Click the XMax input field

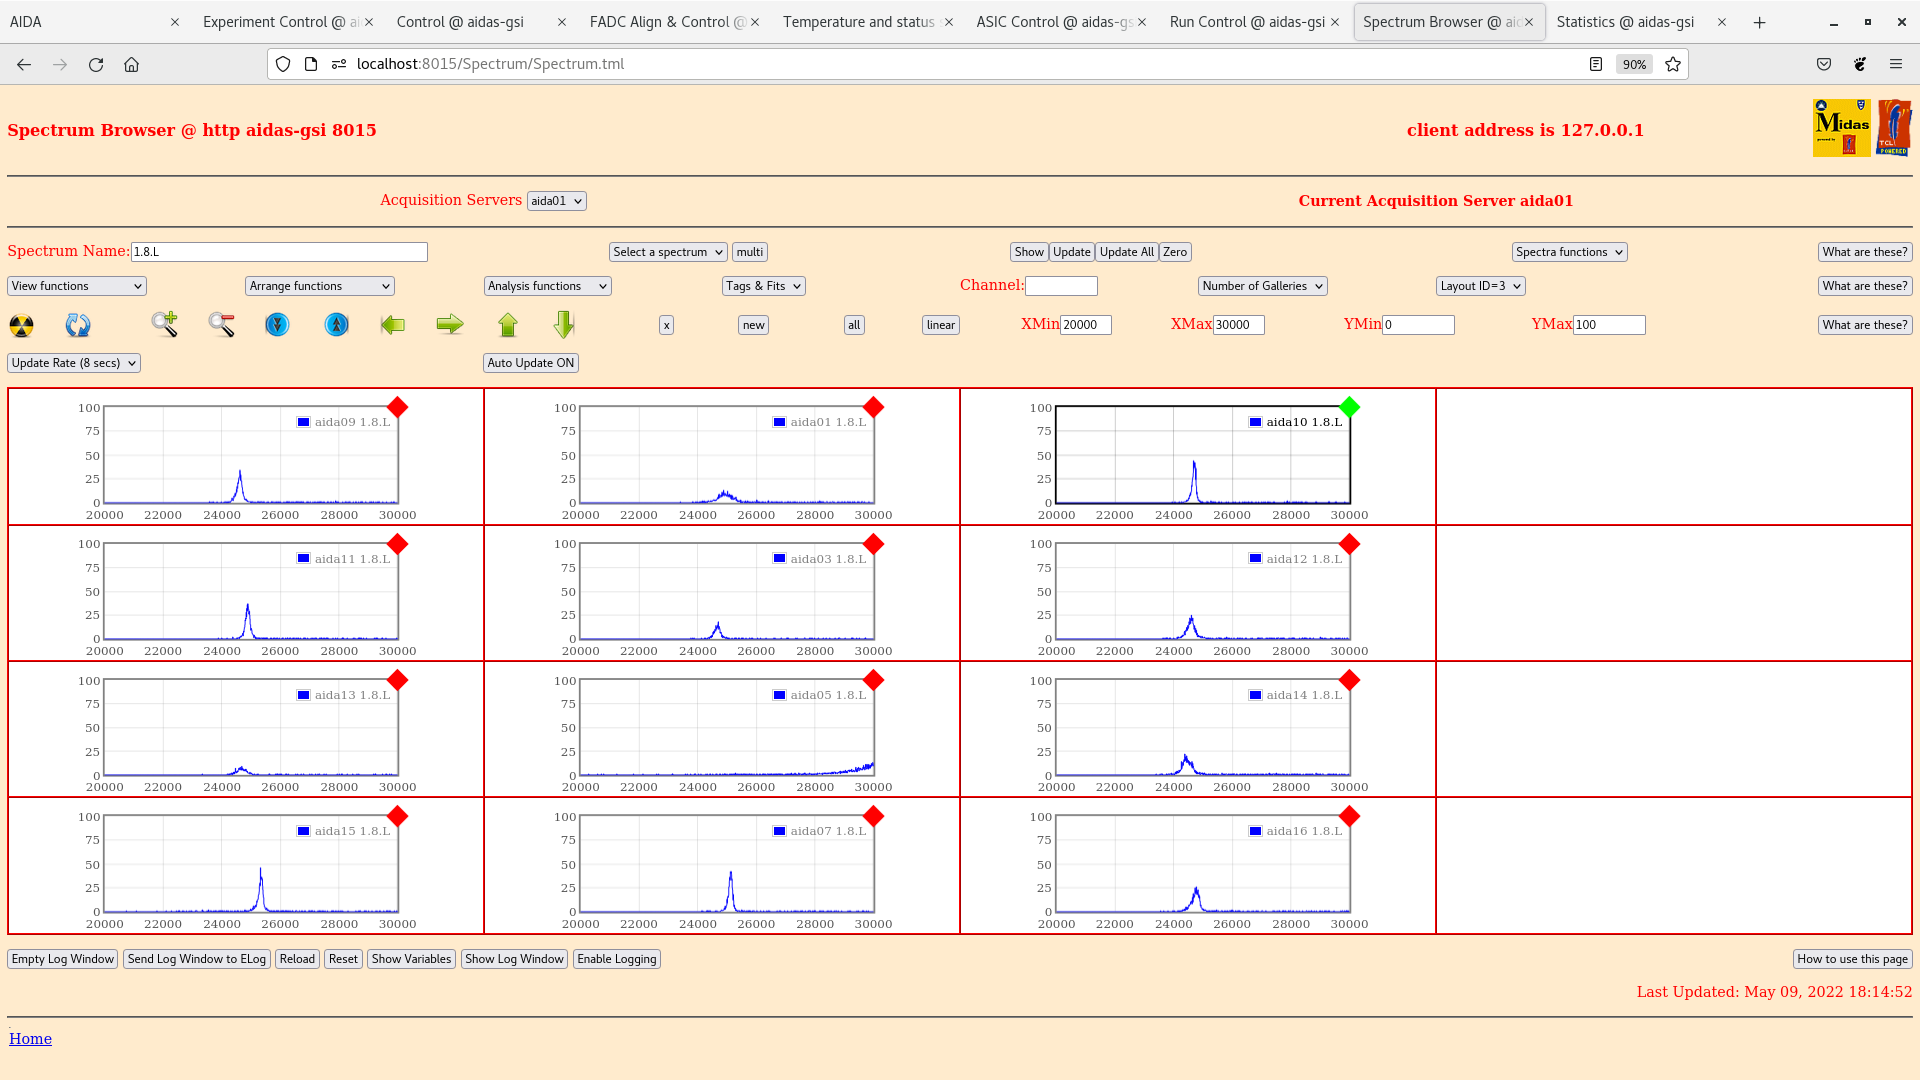click(1238, 325)
